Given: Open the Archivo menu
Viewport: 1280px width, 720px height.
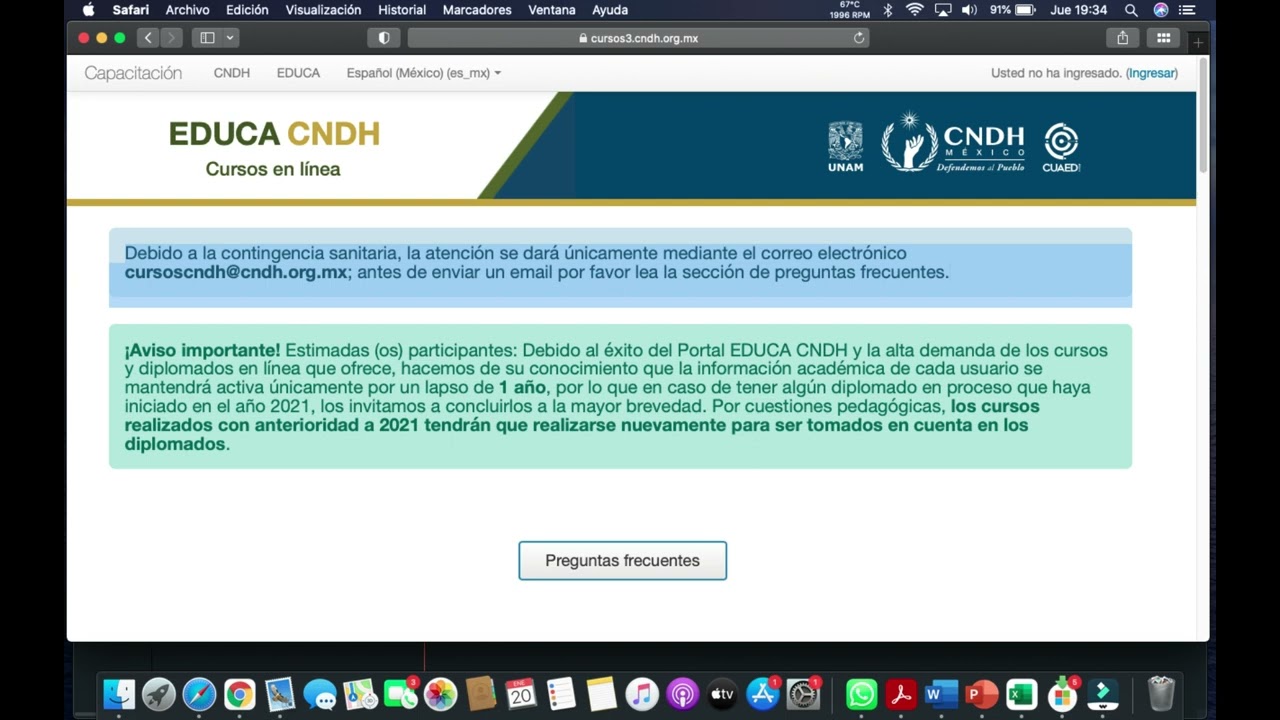Looking at the screenshot, I should click(187, 10).
